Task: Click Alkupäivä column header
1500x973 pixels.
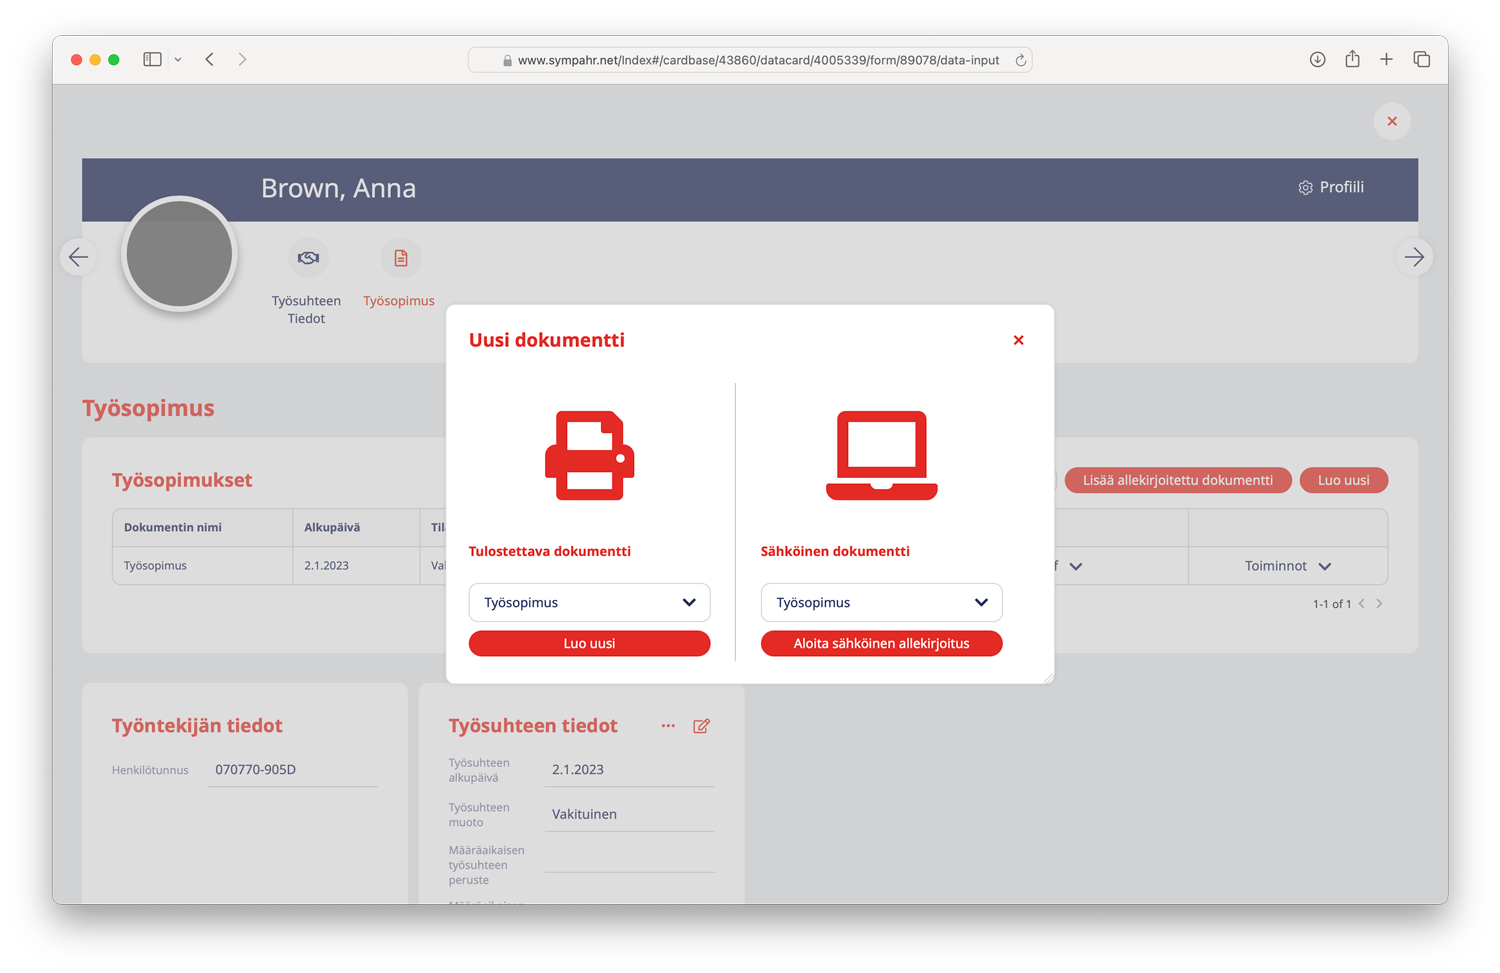Action: (x=332, y=527)
